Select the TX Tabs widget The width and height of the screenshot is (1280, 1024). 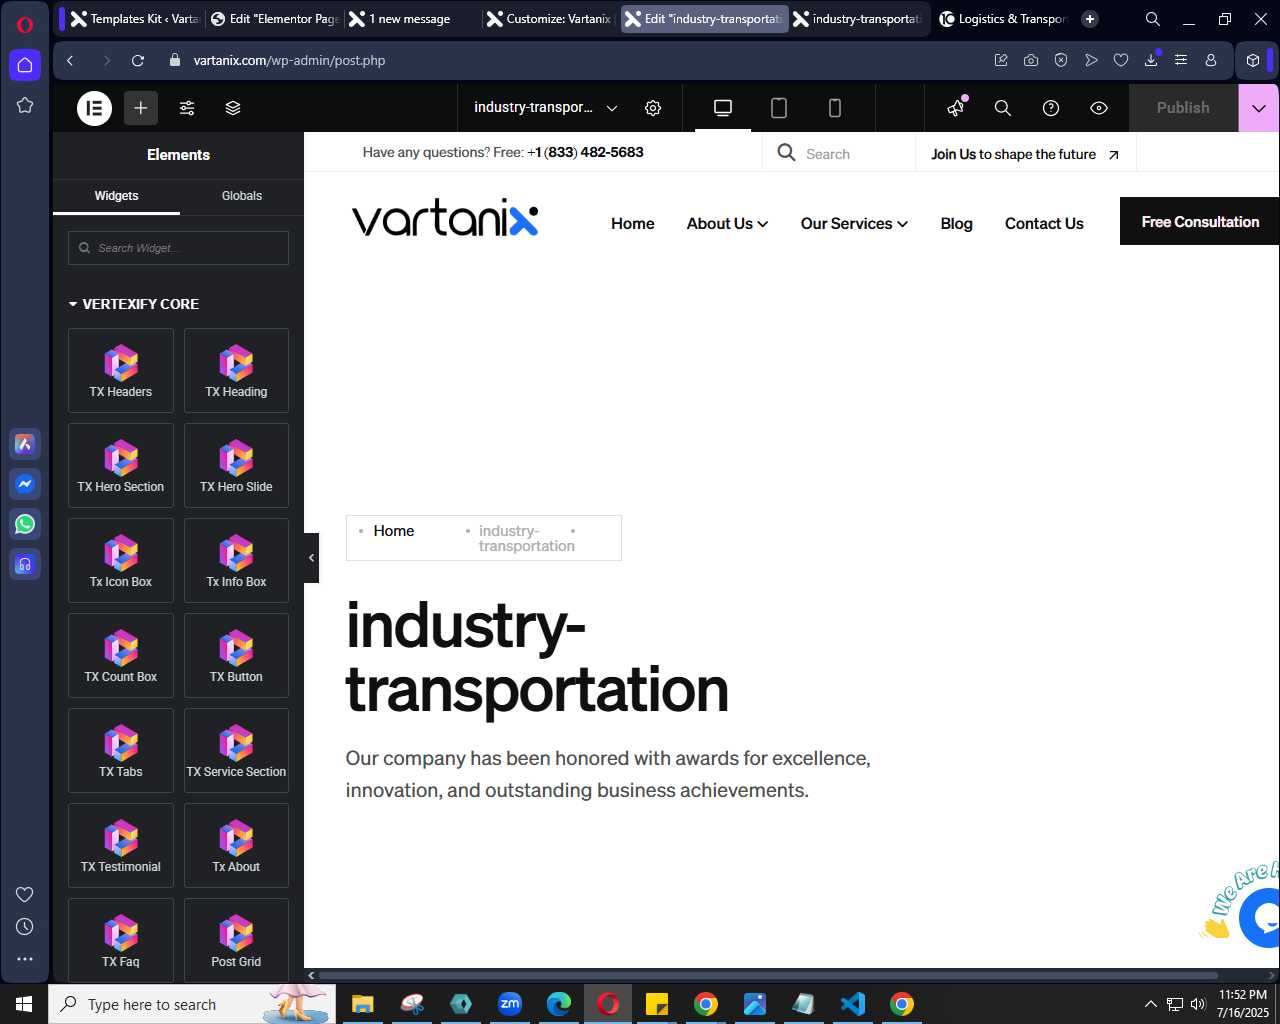coord(121,751)
